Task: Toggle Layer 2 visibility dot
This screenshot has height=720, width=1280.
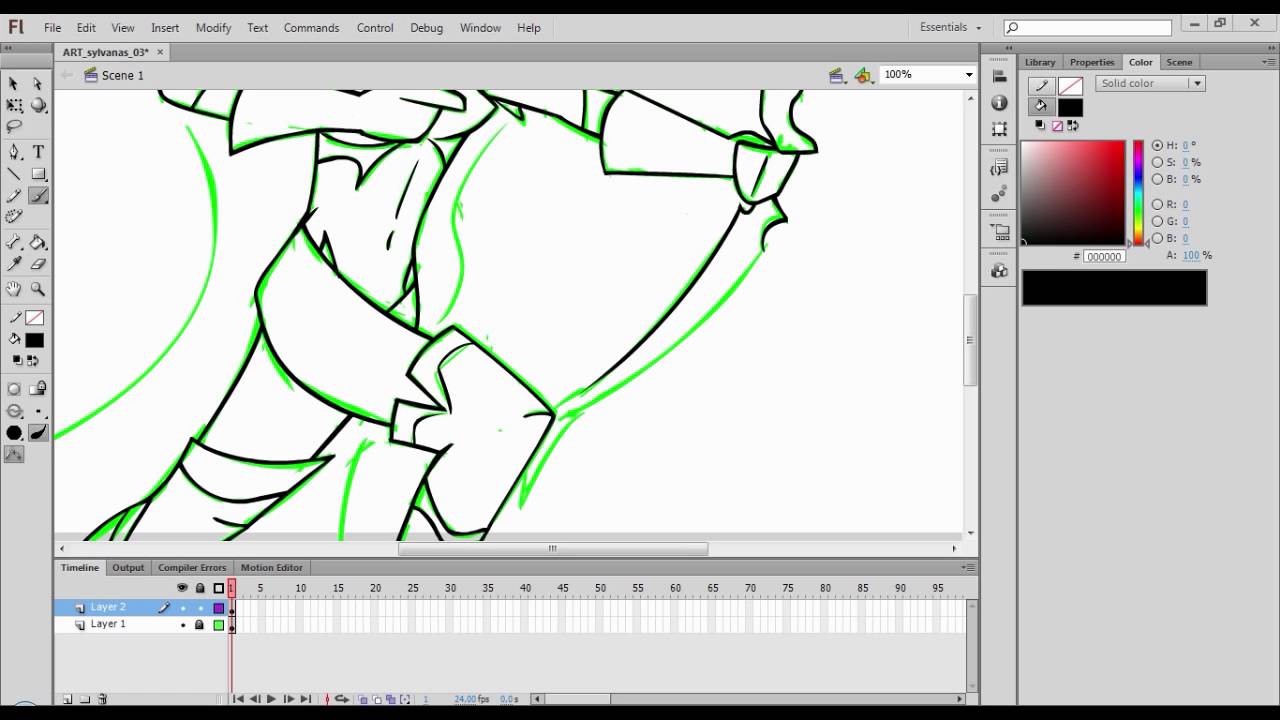Action: (182, 608)
